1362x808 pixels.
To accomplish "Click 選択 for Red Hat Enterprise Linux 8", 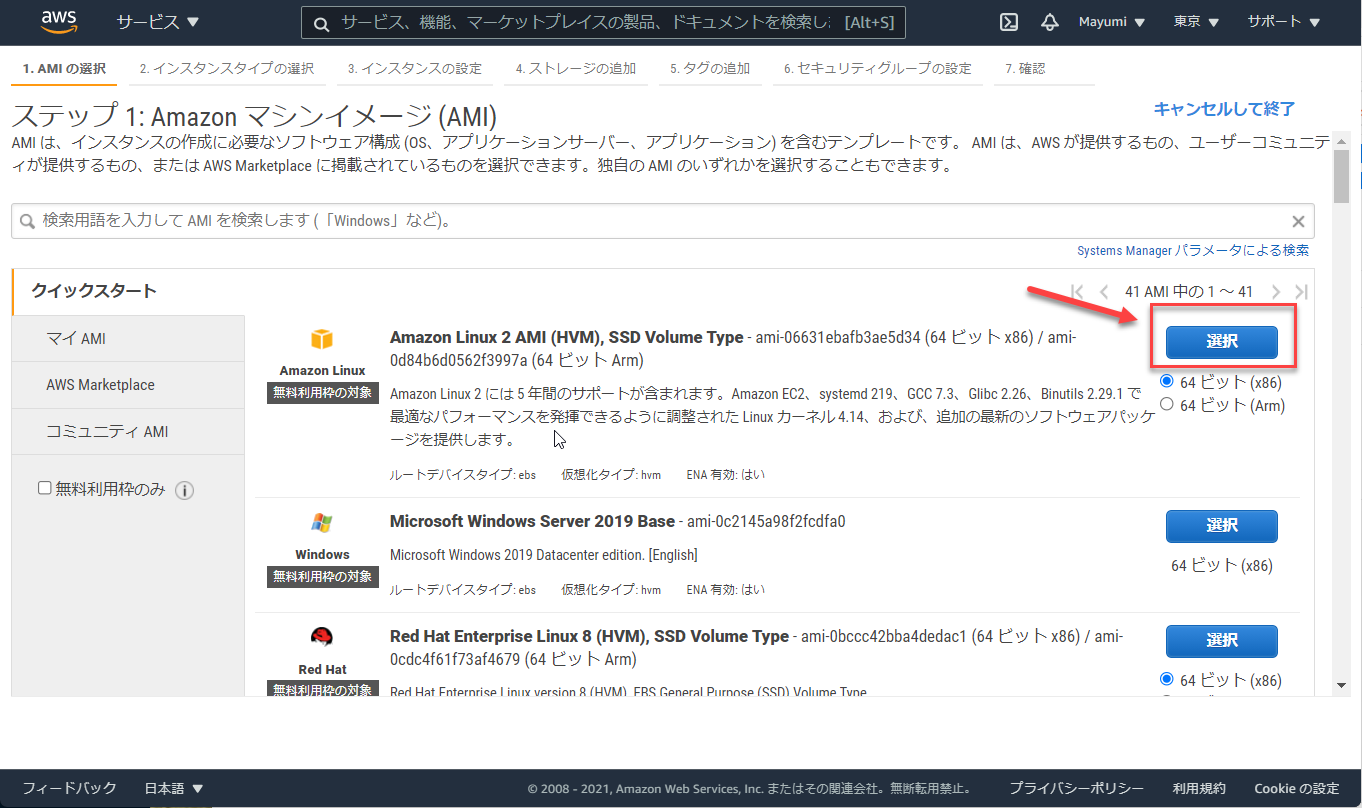I will tap(1222, 640).
